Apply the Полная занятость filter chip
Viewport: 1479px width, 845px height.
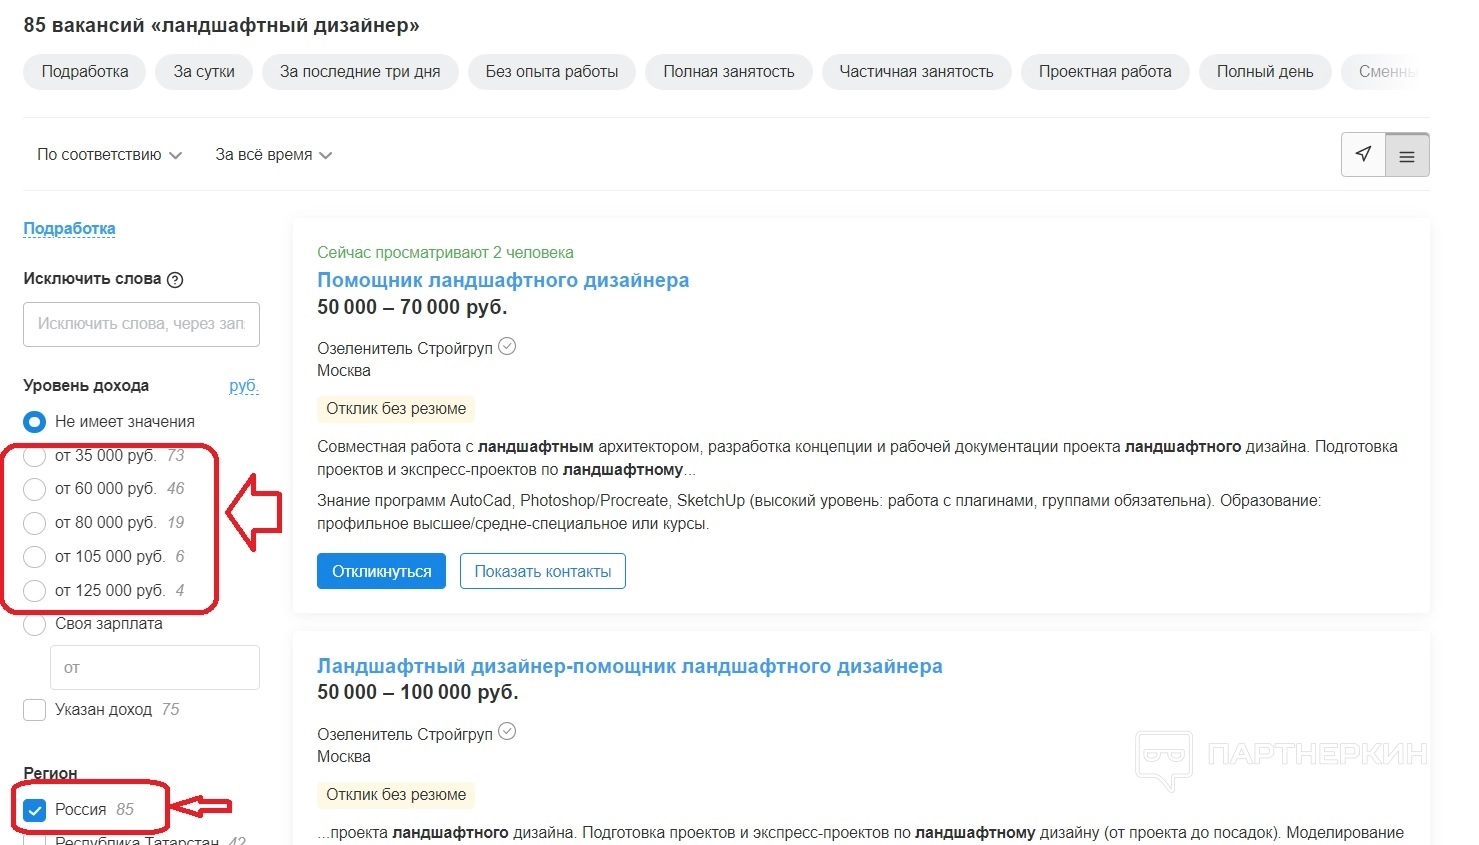(728, 72)
